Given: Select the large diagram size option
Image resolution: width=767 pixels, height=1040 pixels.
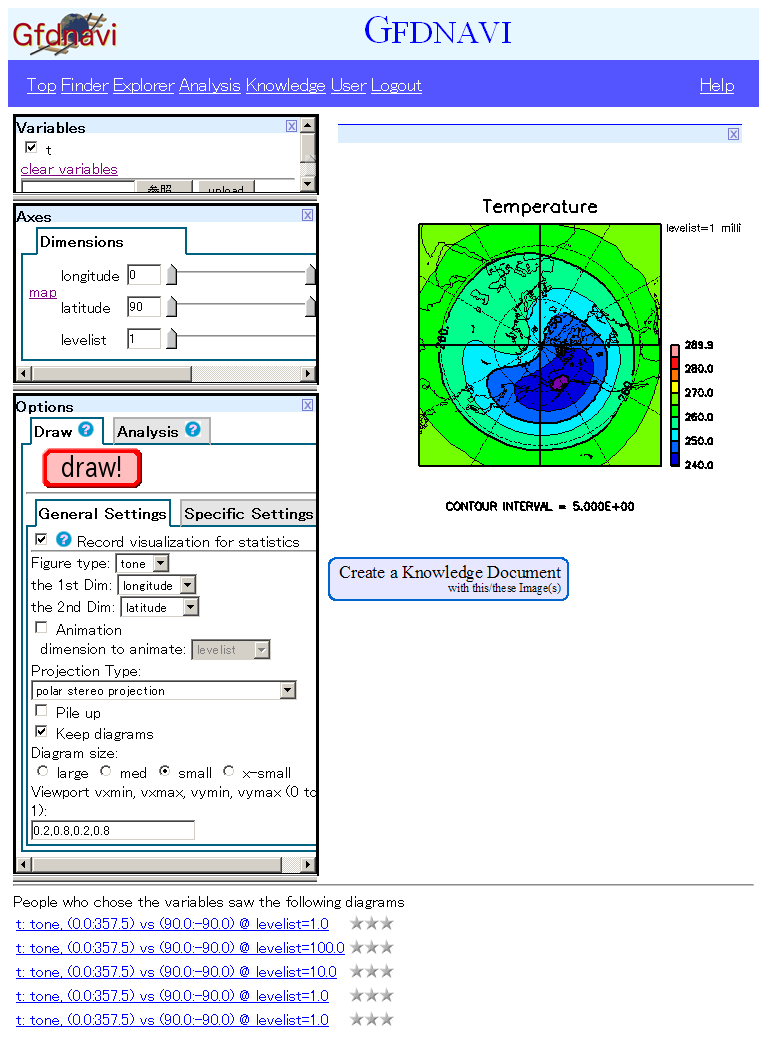Looking at the screenshot, I should click(x=42, y=771).
